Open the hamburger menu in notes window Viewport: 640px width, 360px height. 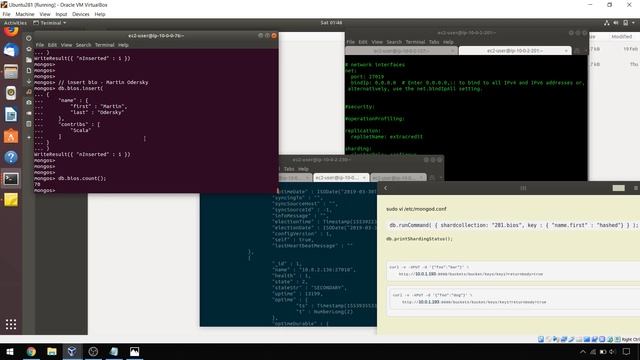636,188
